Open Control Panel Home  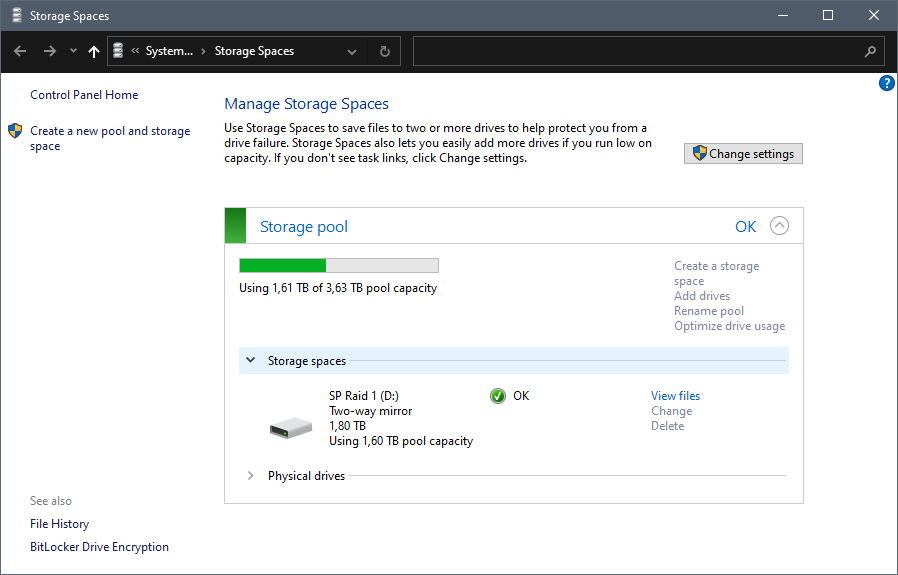coord(84,95)
